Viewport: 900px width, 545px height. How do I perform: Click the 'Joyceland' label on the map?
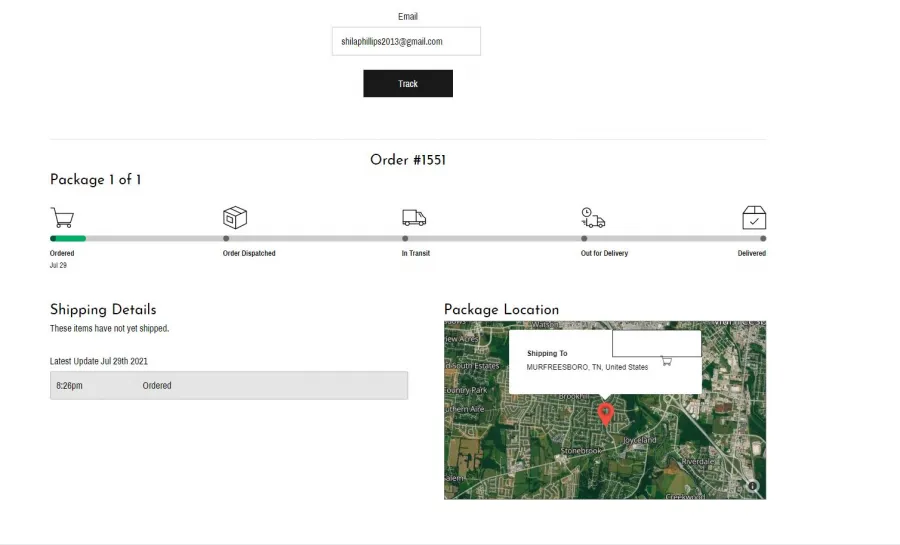tap(639, 440)
